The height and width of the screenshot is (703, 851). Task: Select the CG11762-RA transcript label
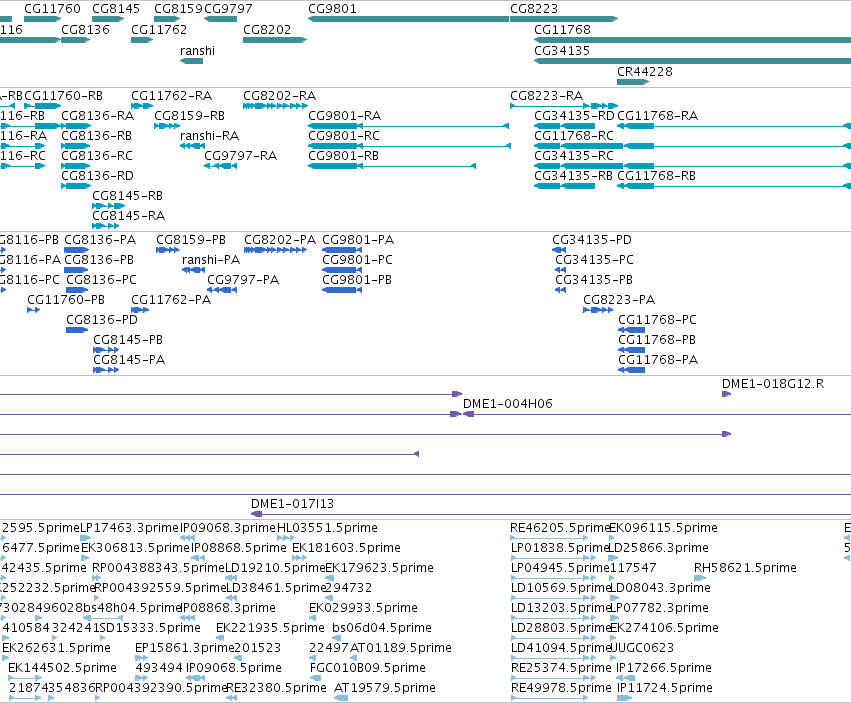coord(172,96)
